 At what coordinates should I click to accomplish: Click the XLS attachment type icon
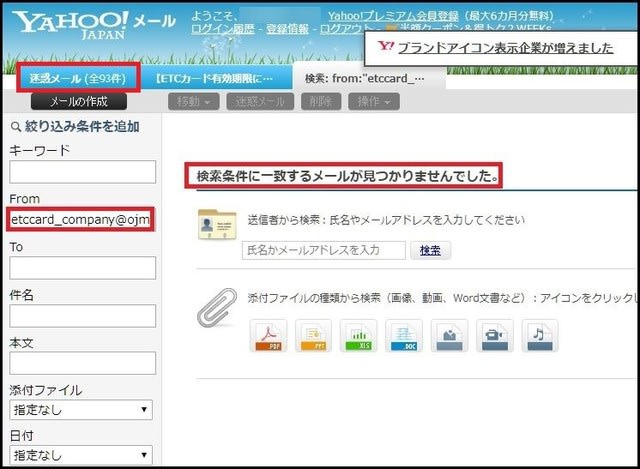(358, 336)
